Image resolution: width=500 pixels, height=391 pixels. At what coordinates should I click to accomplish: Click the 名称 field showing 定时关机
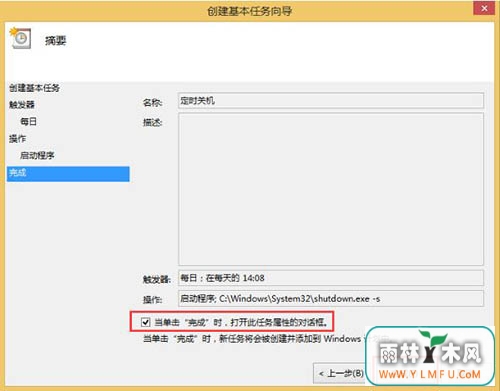(x=331, y=101)
